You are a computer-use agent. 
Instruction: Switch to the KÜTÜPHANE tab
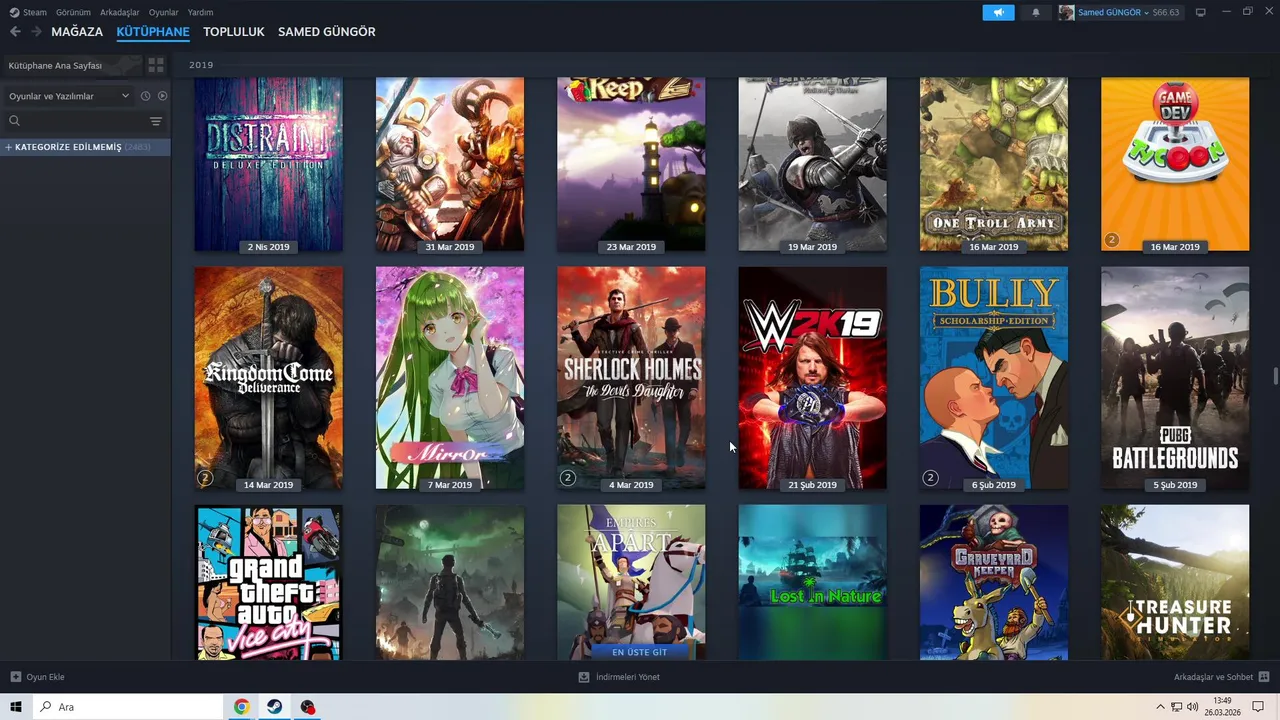coord(153,32)
